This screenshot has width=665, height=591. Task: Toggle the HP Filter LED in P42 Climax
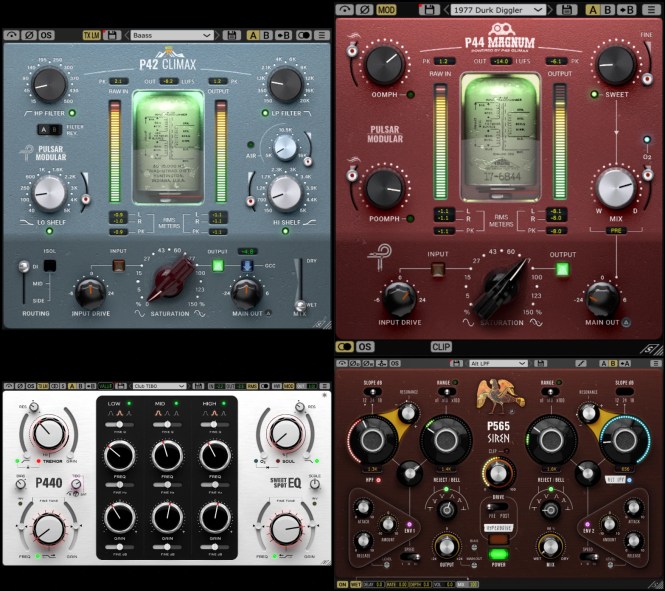(x=72, y=113)
